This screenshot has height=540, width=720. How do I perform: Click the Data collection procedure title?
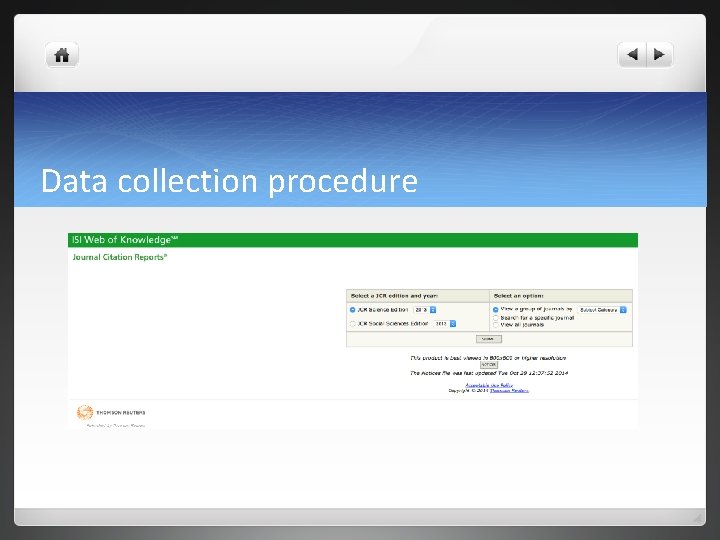coord(229,181)
